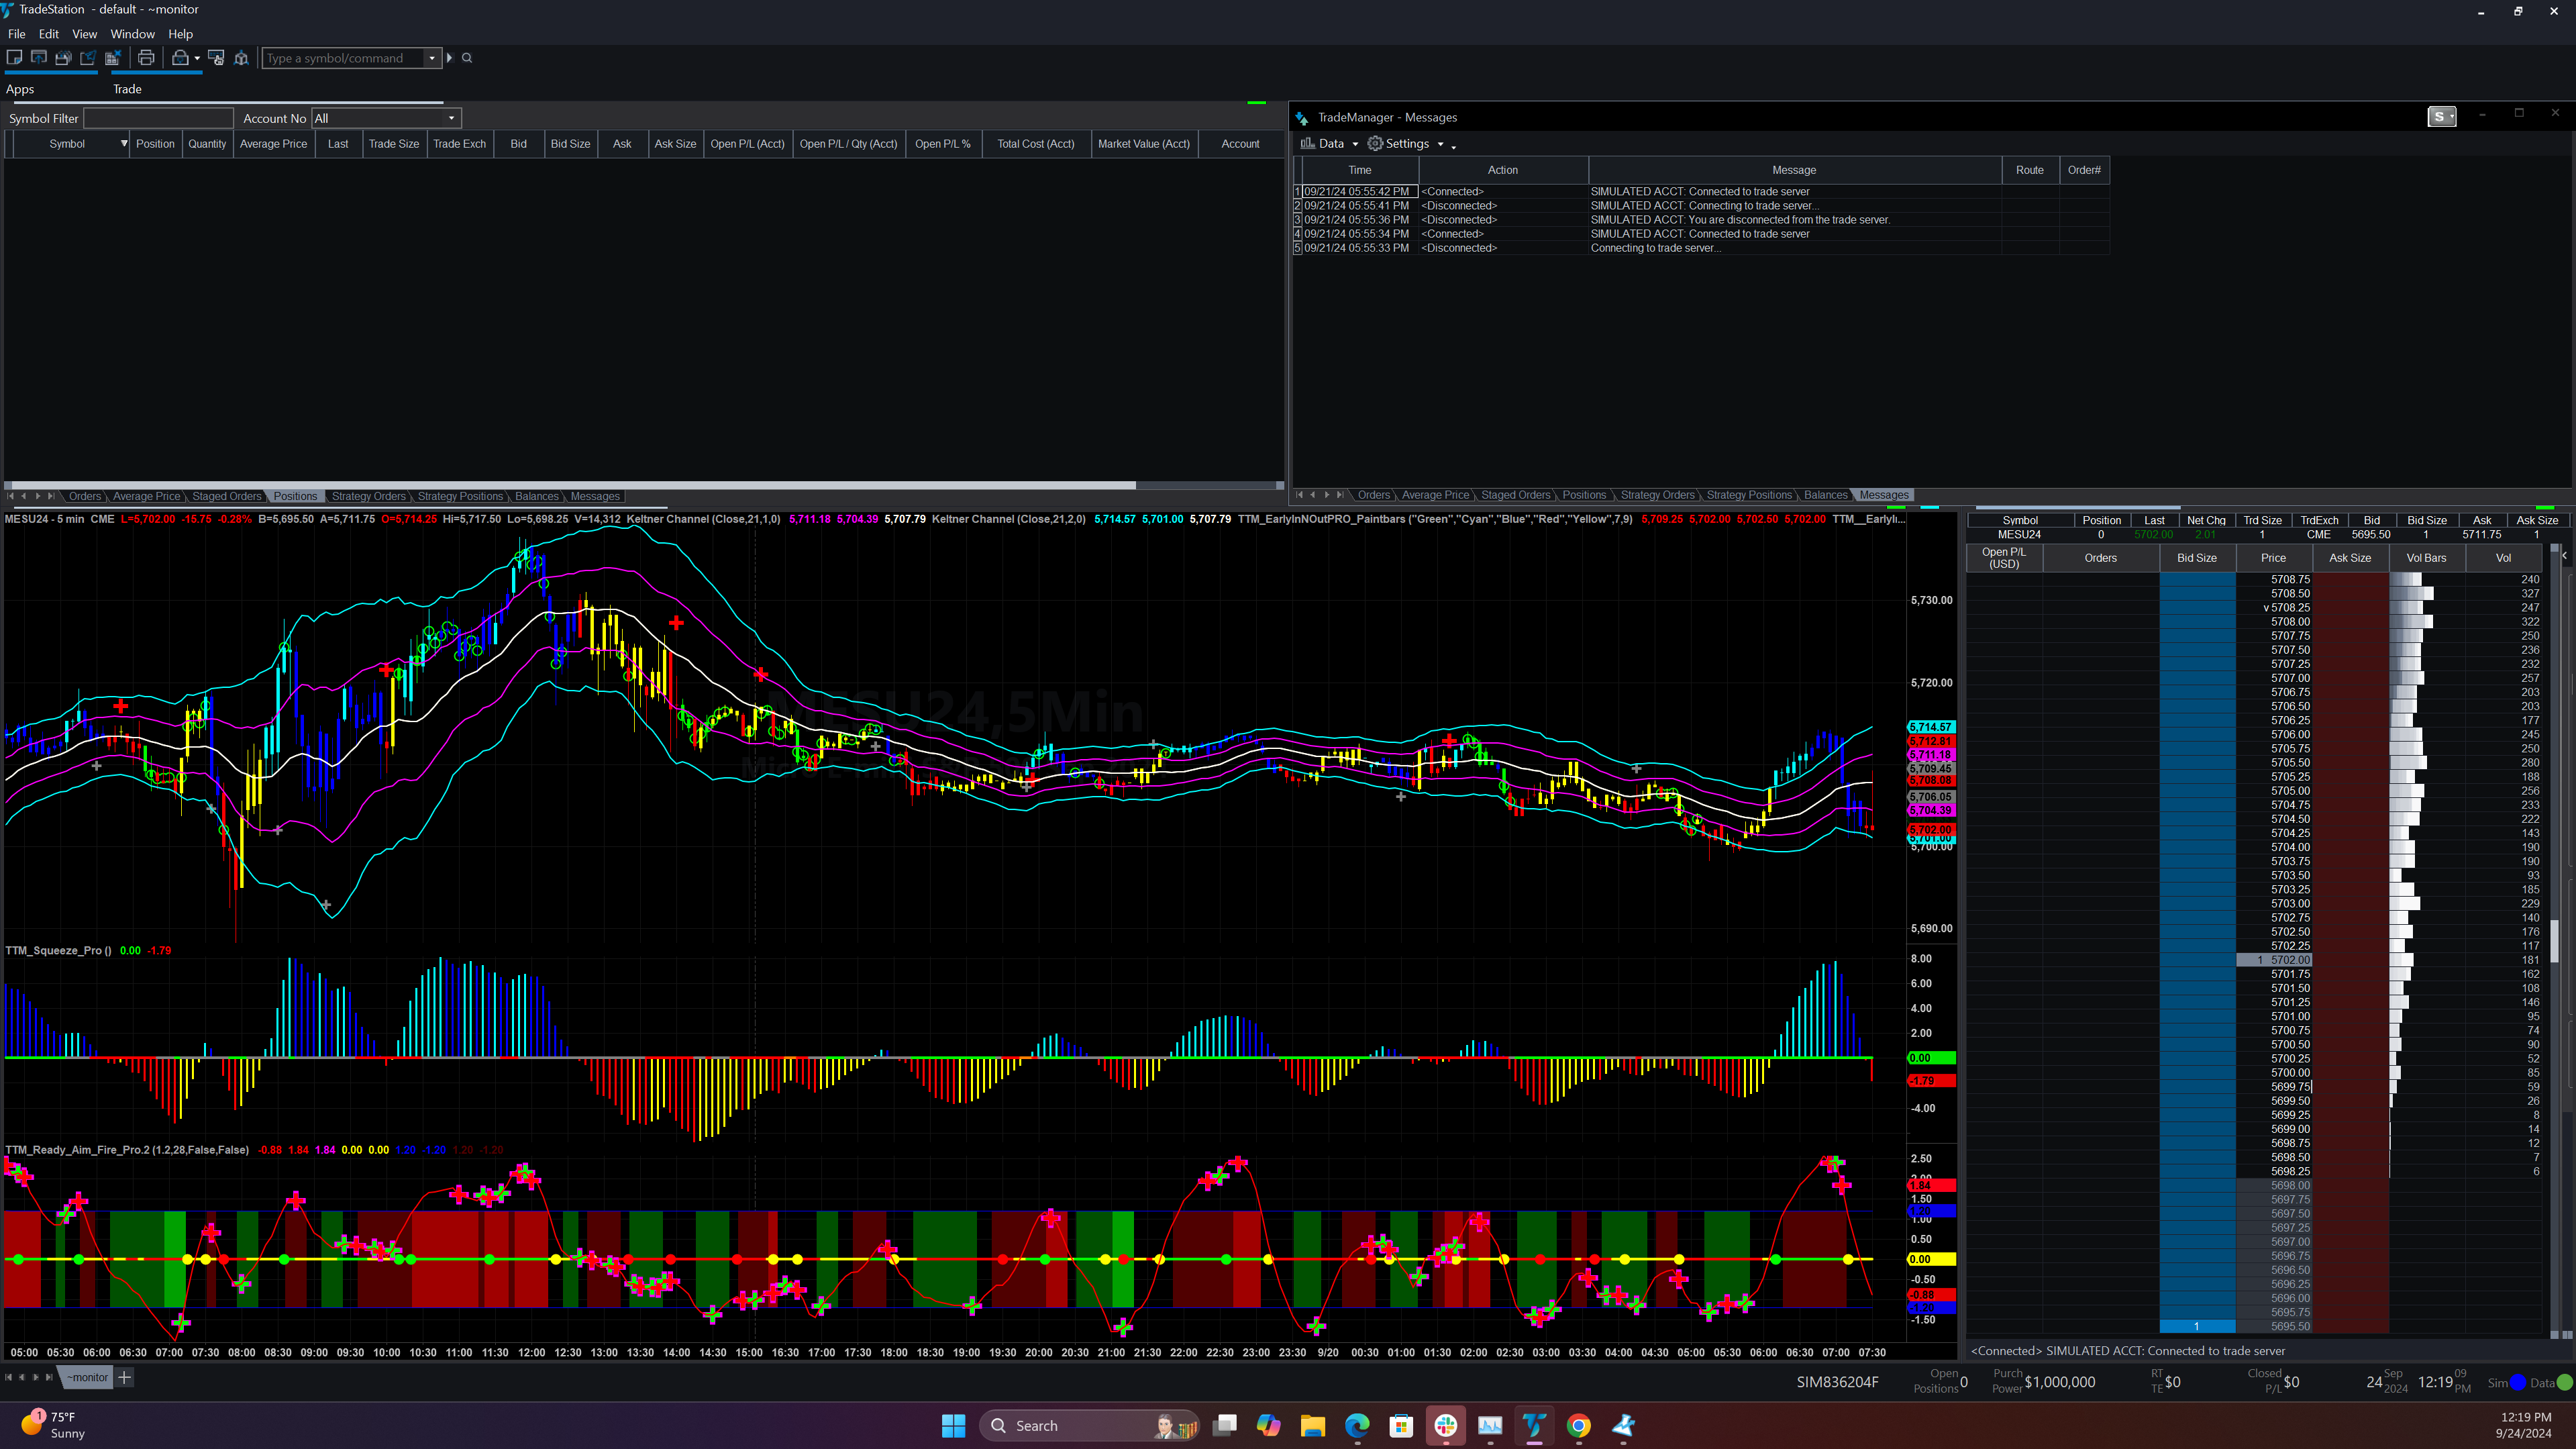Toggle the green Data connection indicator
This screenshot has width=2576, height=1449.
pyautogui.click(x=2565, y=1383)
